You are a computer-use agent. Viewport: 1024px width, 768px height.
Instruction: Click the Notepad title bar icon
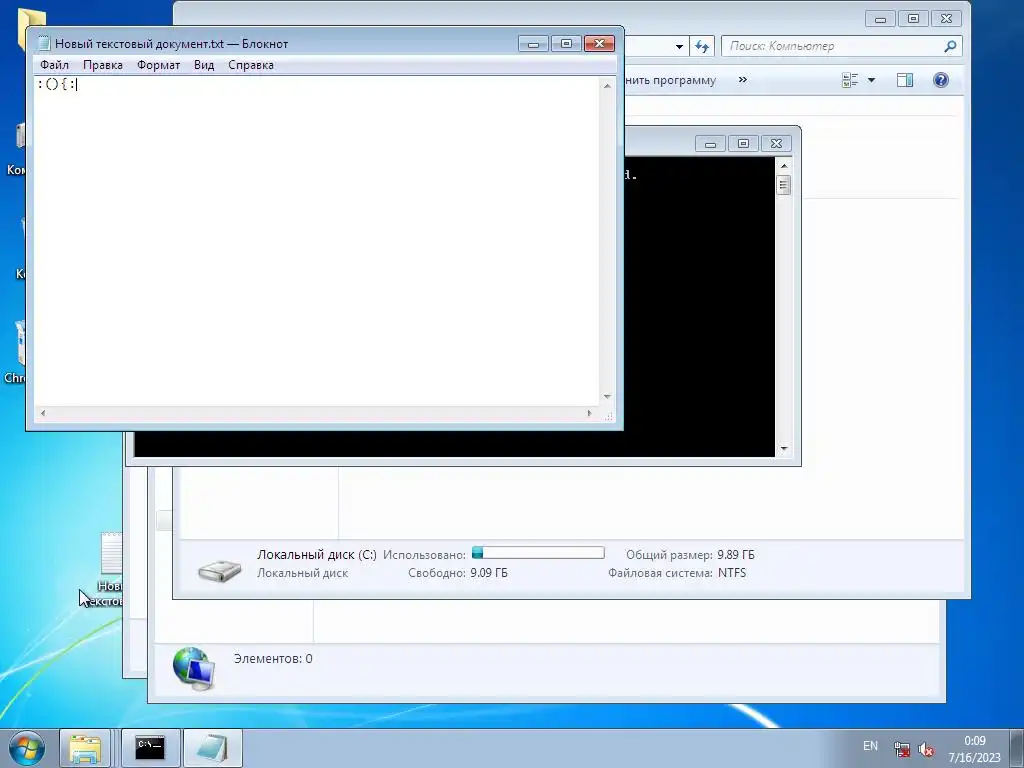(x=44, y=44)
